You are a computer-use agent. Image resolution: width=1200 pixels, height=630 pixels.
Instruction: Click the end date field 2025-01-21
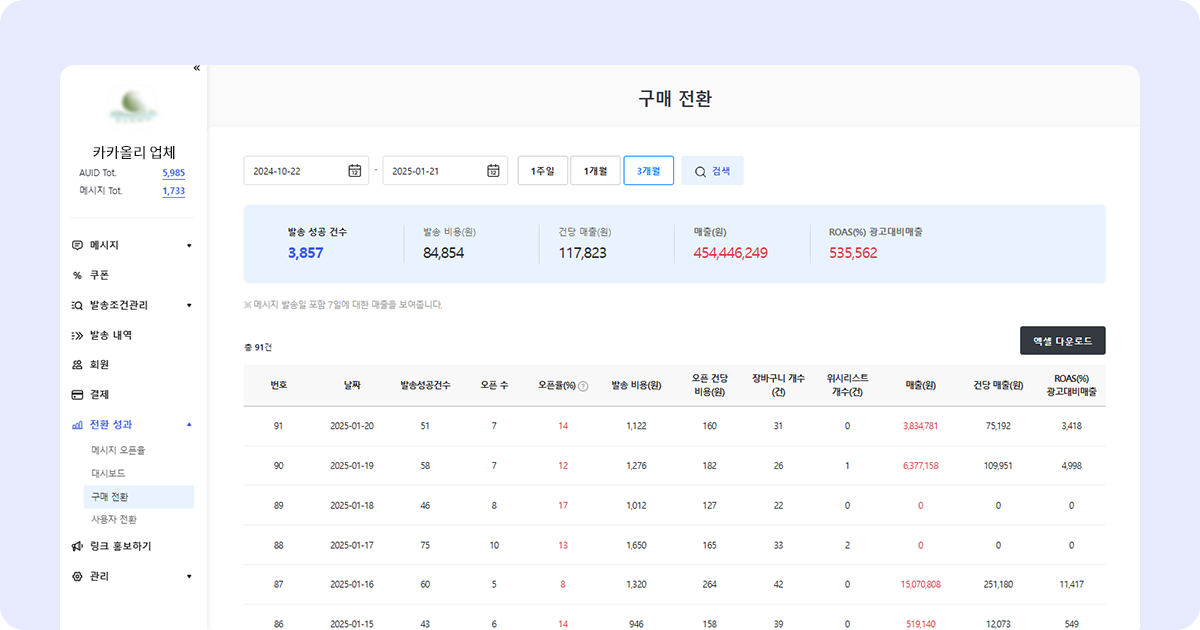tap(445, 171)
